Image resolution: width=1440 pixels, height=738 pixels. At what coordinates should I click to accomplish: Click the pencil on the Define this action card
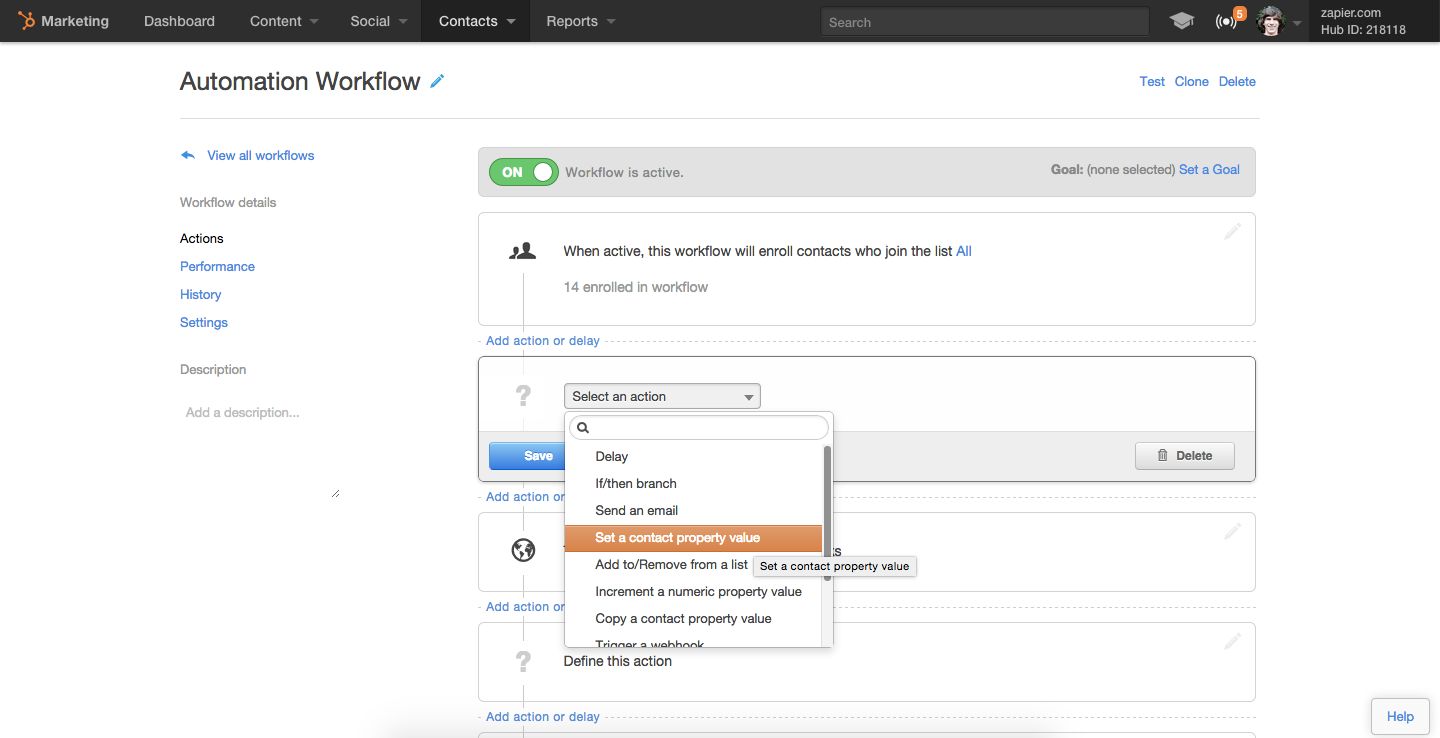1232,641
